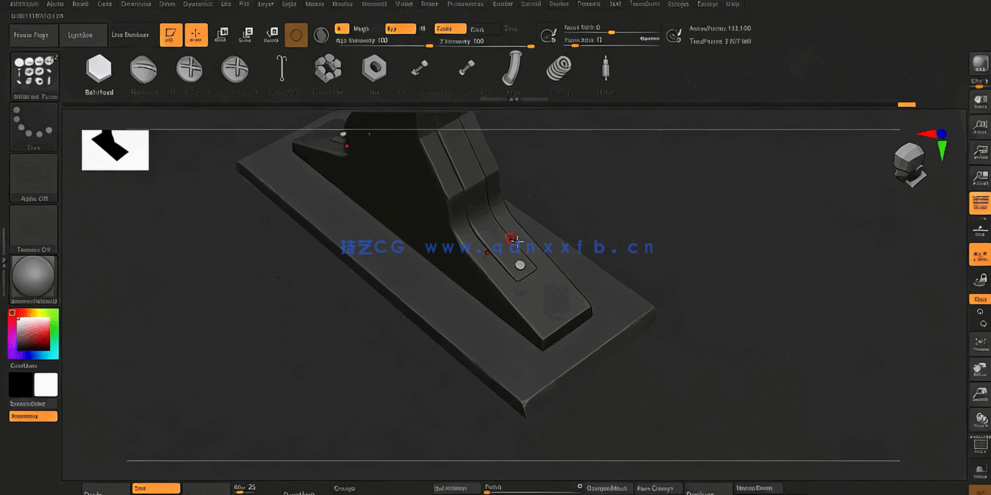Open the Color menu in the menu bar
The image size is (991, 495).
(105, 4)
